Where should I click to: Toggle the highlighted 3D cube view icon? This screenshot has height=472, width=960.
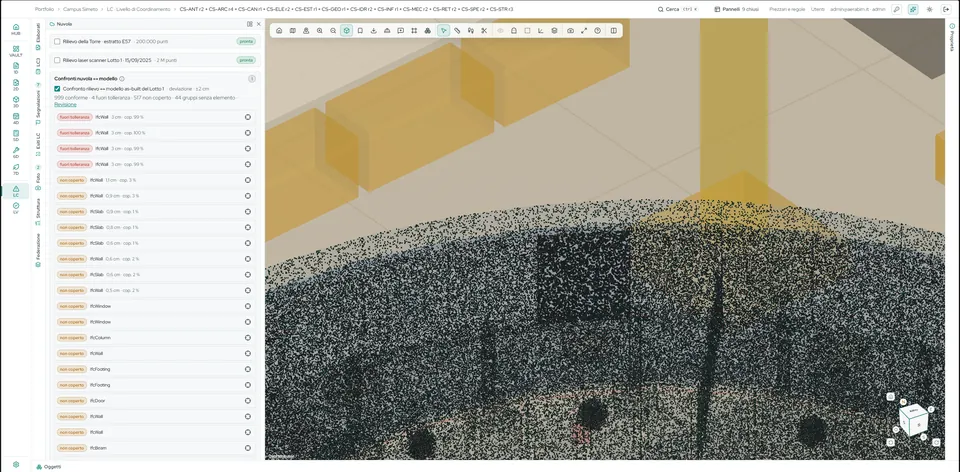(x=347, y=31)
